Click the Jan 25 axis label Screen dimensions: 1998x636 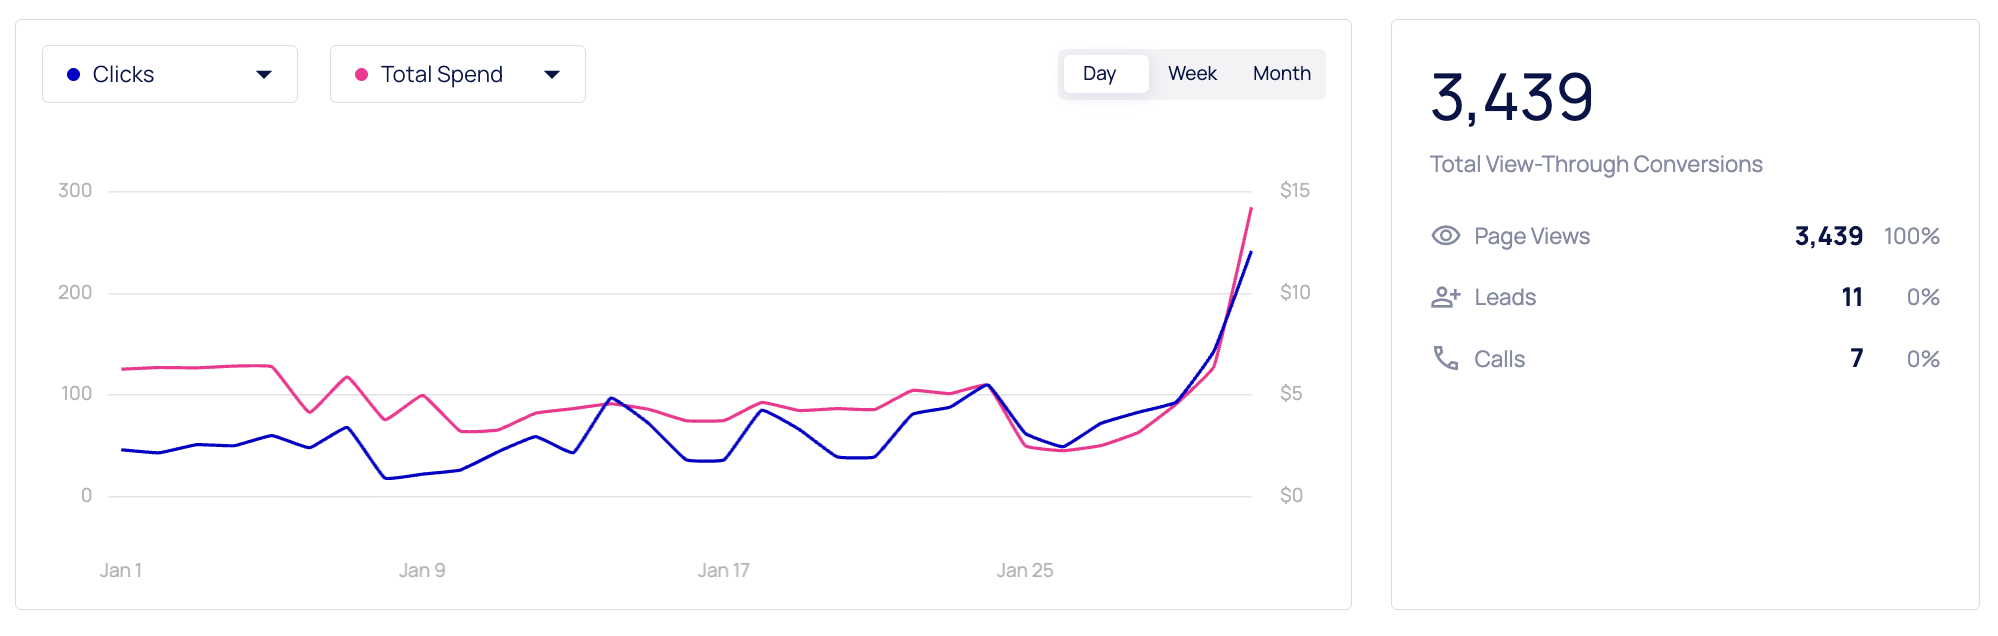(x=1024, y=571)
